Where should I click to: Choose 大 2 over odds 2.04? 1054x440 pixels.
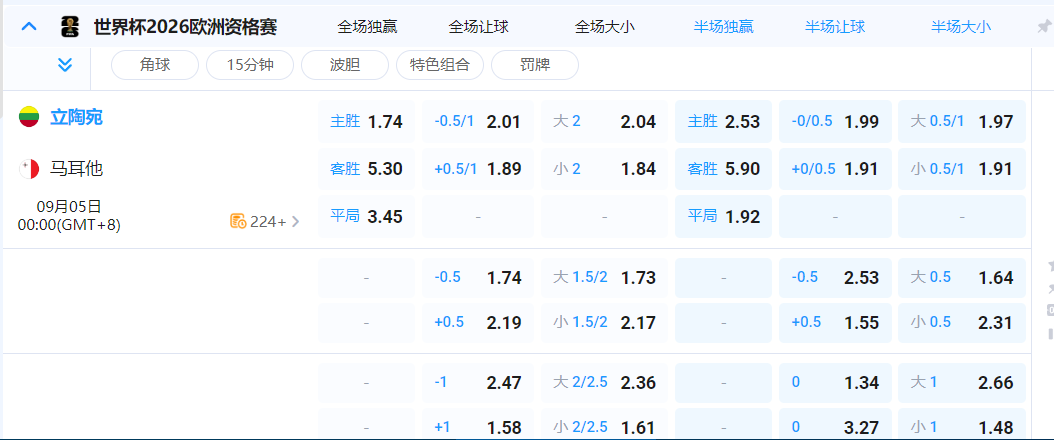[604, 122]
